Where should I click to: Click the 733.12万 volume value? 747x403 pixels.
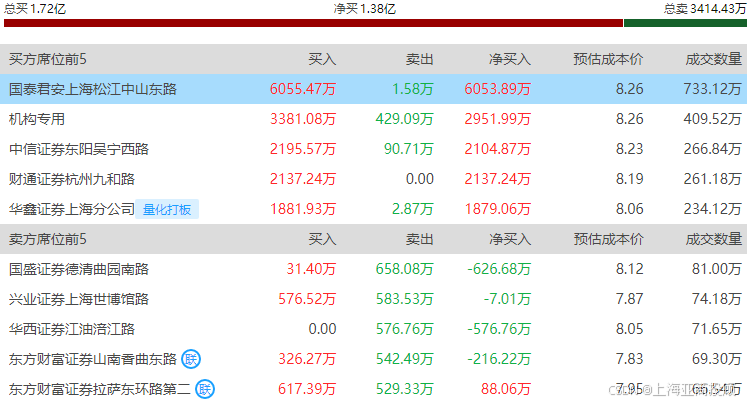(x=712, y=89)
